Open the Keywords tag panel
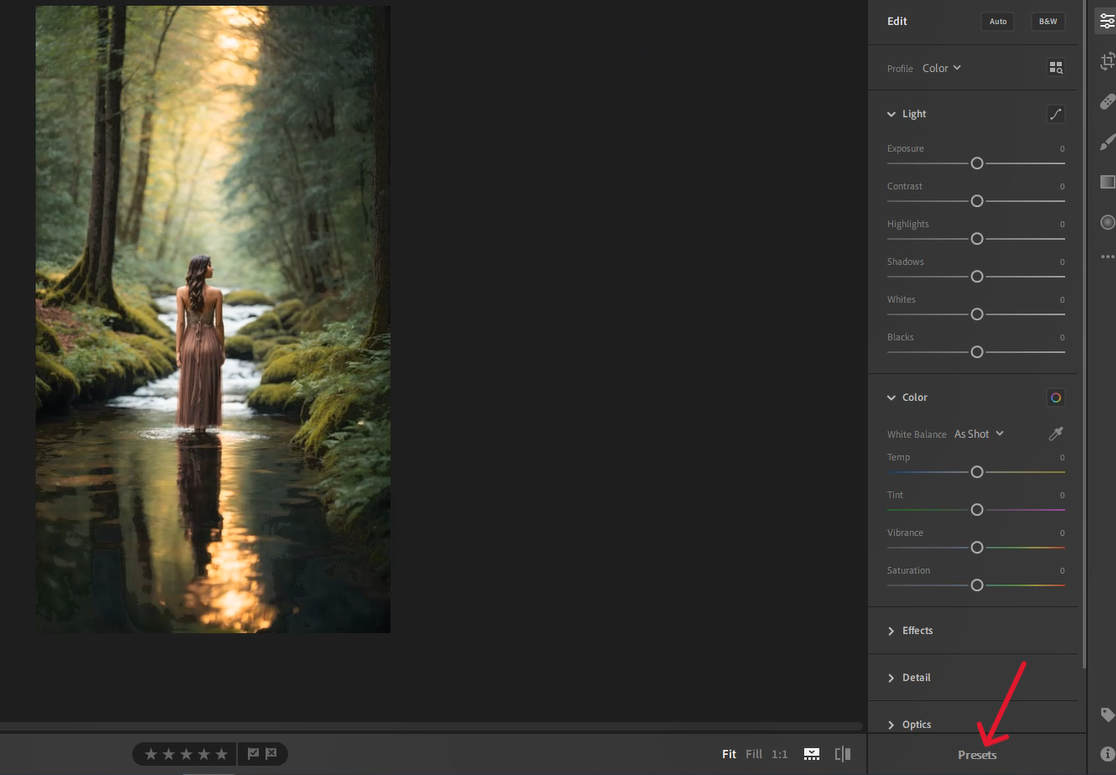Screen dimensions: 1116x775 [1107, 715]
